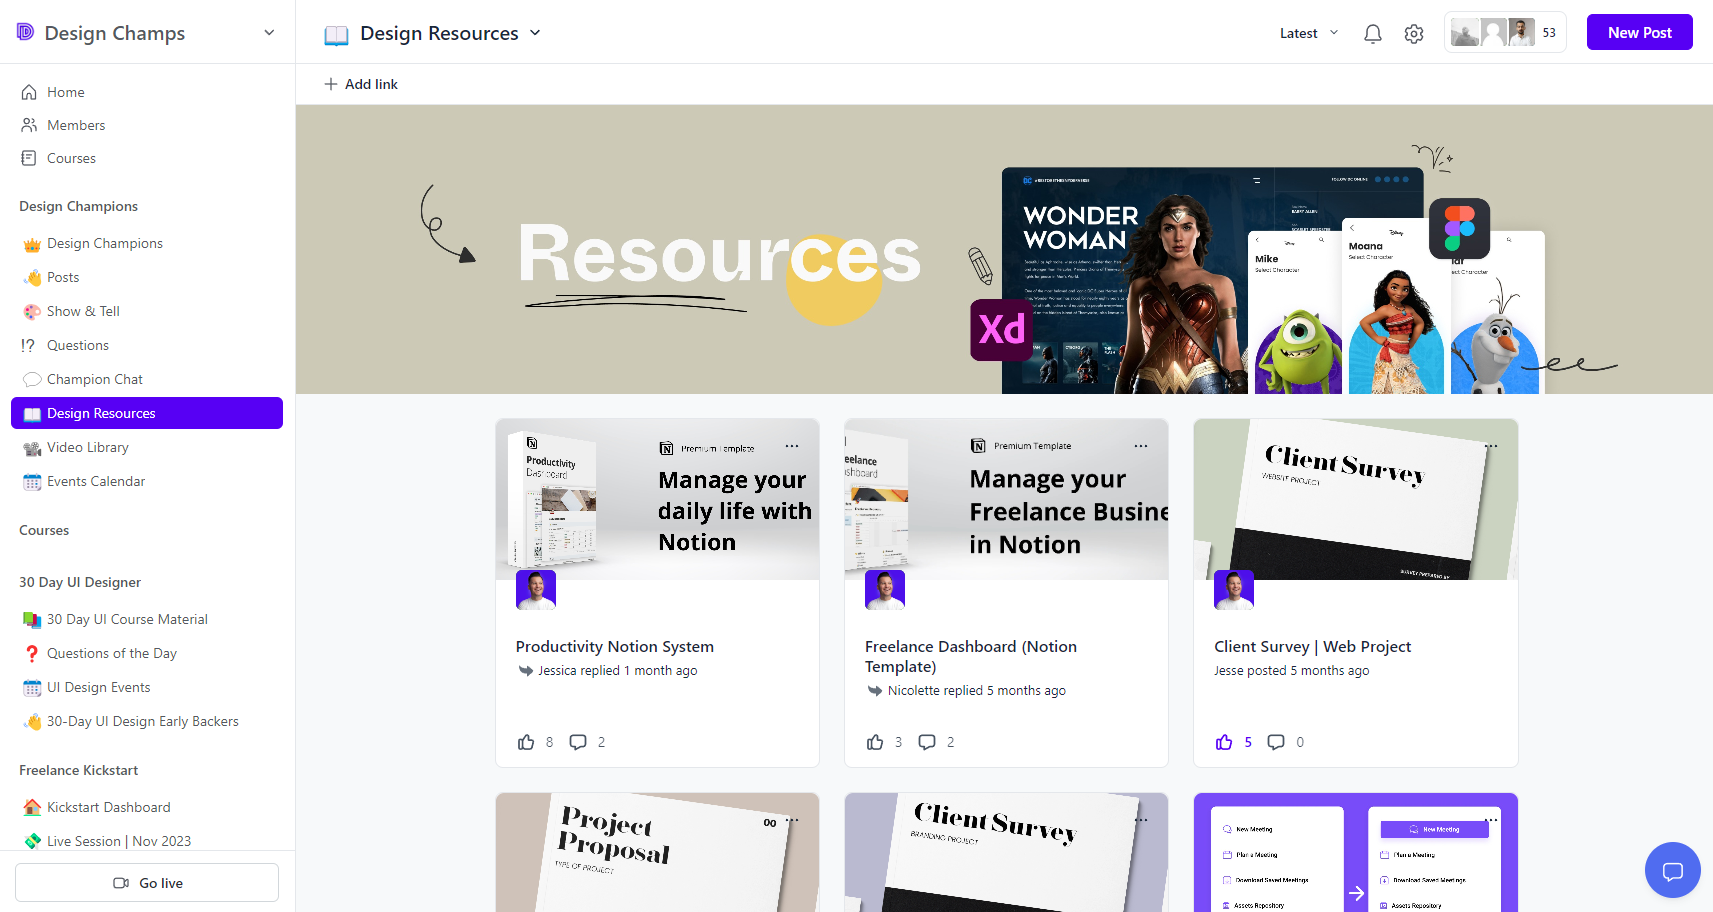Open 30-Day UI Design Early Backers
1713x912 pixels.
tap(147, 721)
